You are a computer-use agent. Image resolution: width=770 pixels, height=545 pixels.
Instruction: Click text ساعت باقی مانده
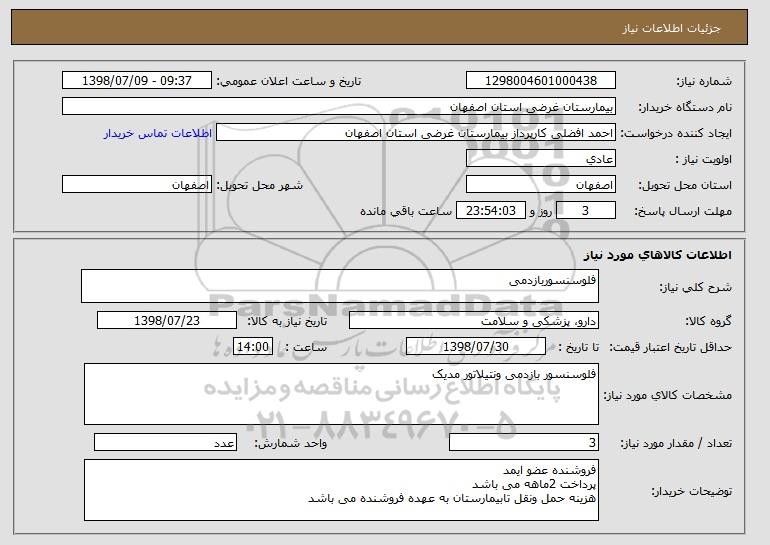pos(406,212)
